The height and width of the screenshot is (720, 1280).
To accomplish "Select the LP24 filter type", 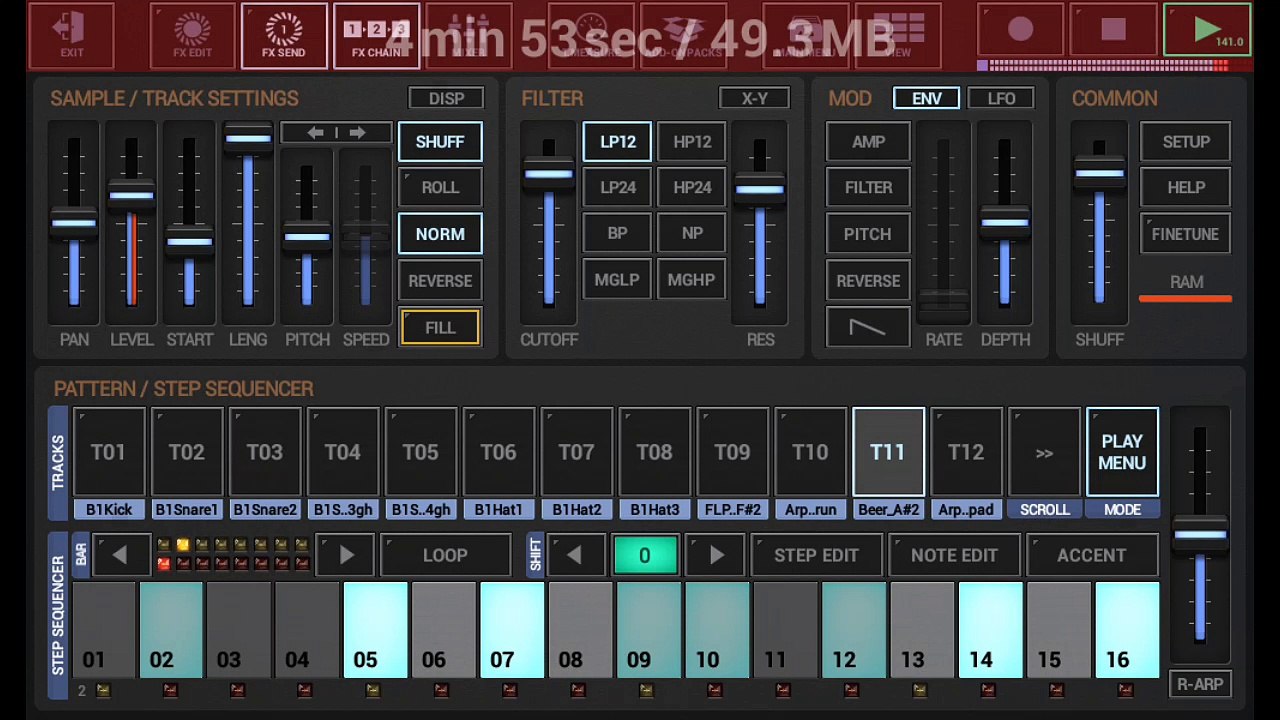I will (617, 188).
